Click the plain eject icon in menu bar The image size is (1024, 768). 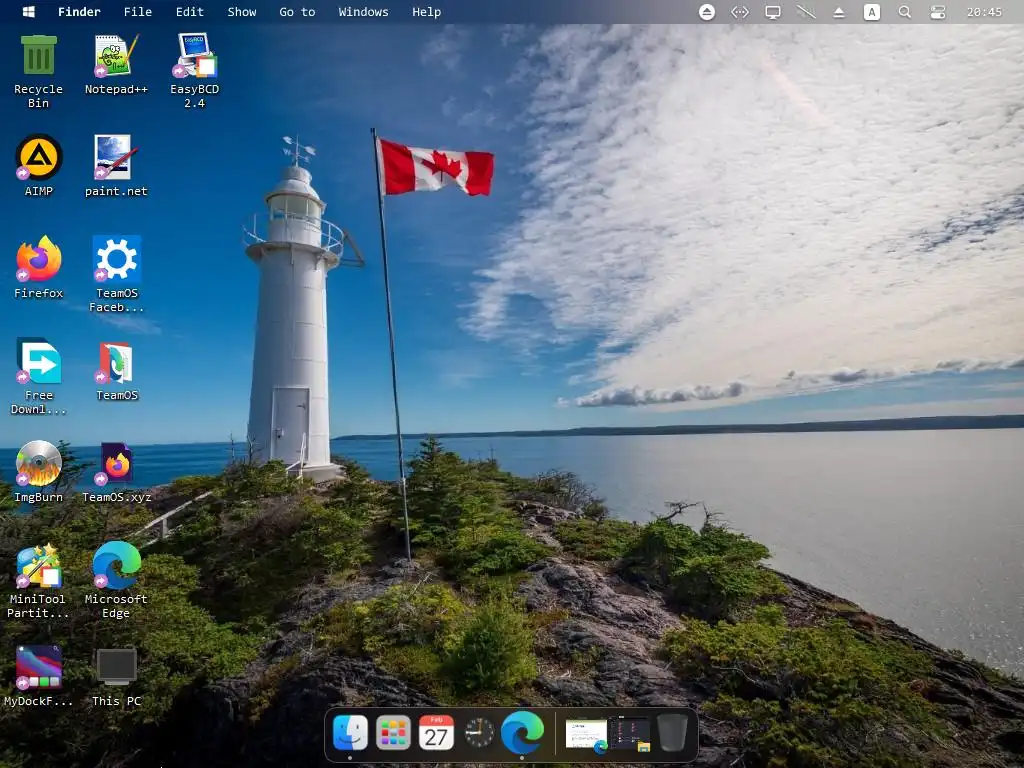click(839, 12)
